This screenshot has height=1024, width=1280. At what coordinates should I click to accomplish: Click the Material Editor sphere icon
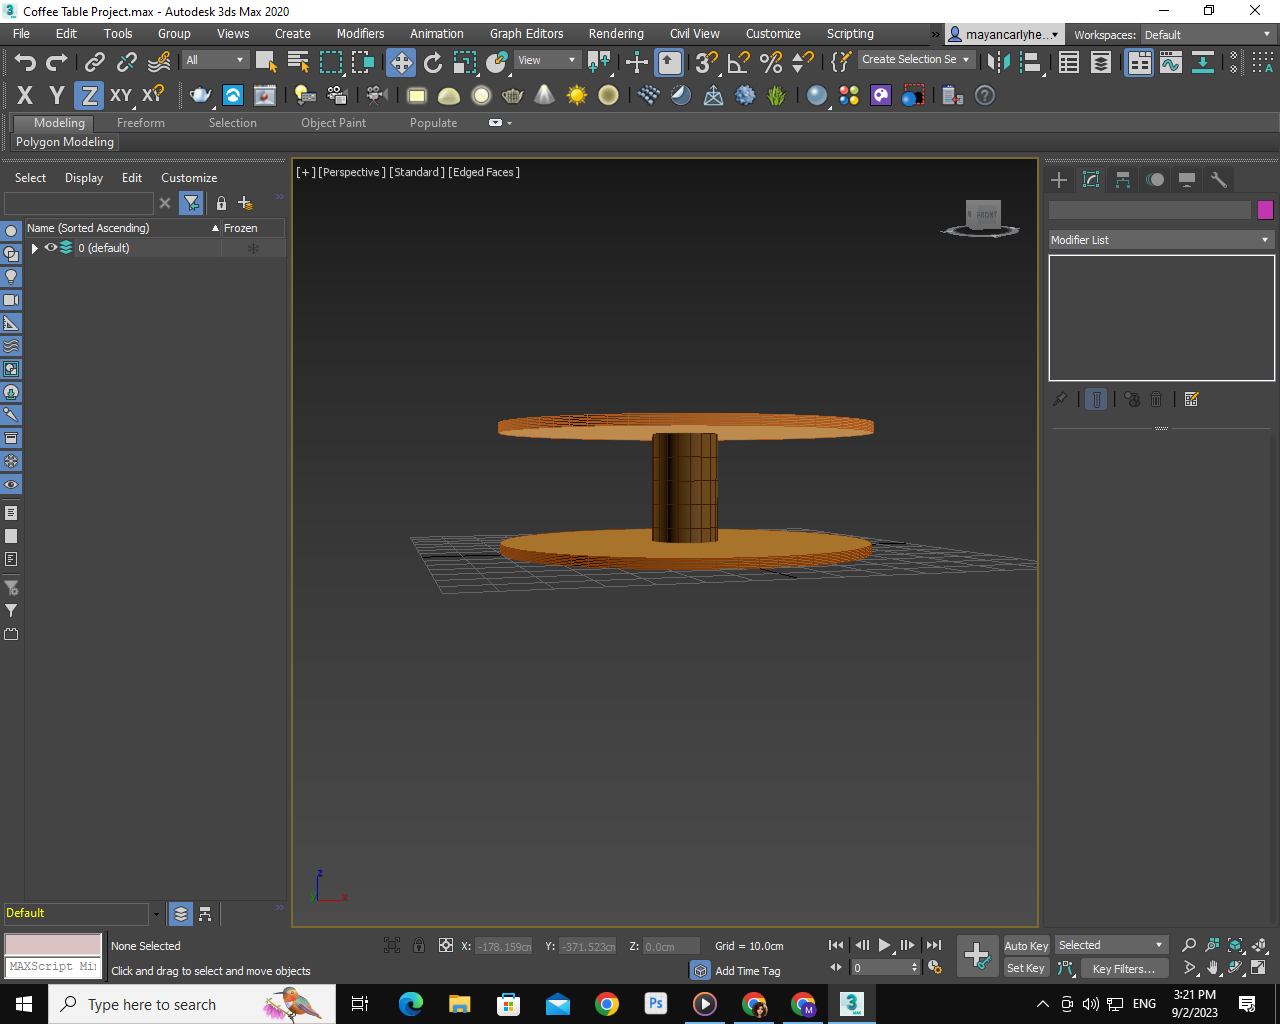point(817,95)
